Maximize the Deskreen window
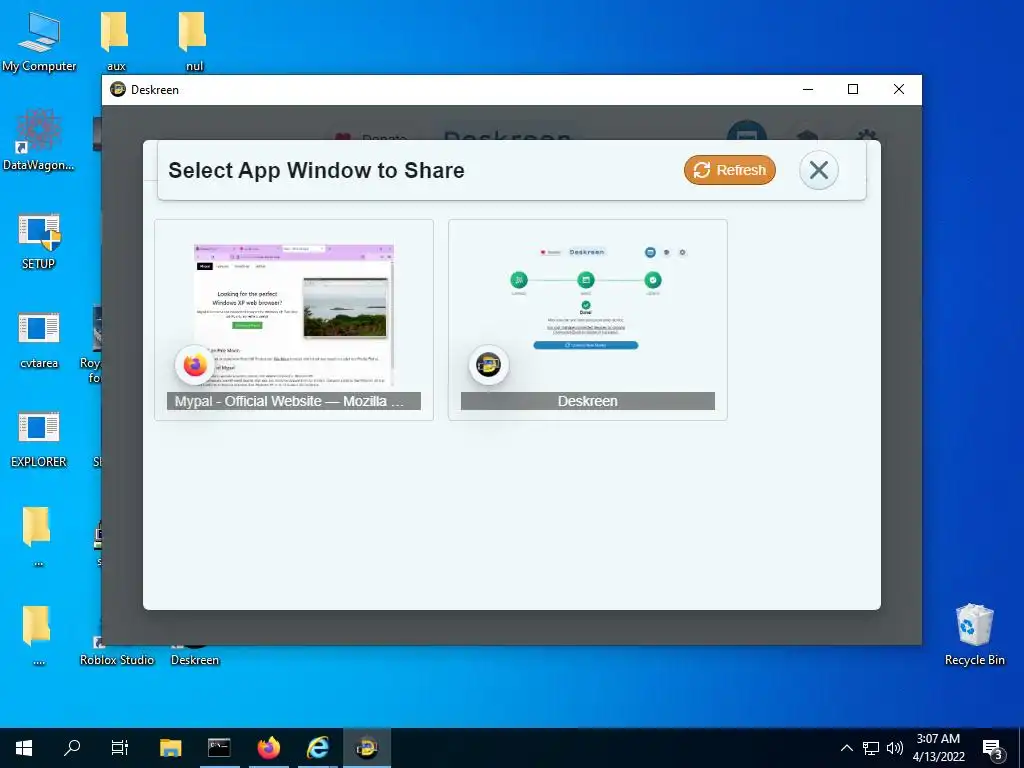Screen dimensions: 1024x768 point(853,89)
